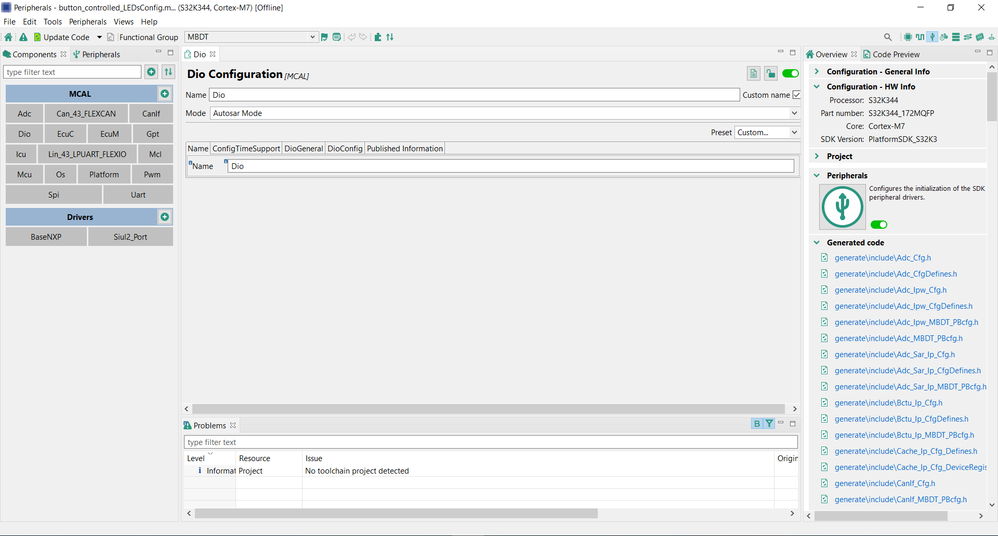Open Dio documentation page icon
Screen dimensions: 998x536
coord(754,74)
